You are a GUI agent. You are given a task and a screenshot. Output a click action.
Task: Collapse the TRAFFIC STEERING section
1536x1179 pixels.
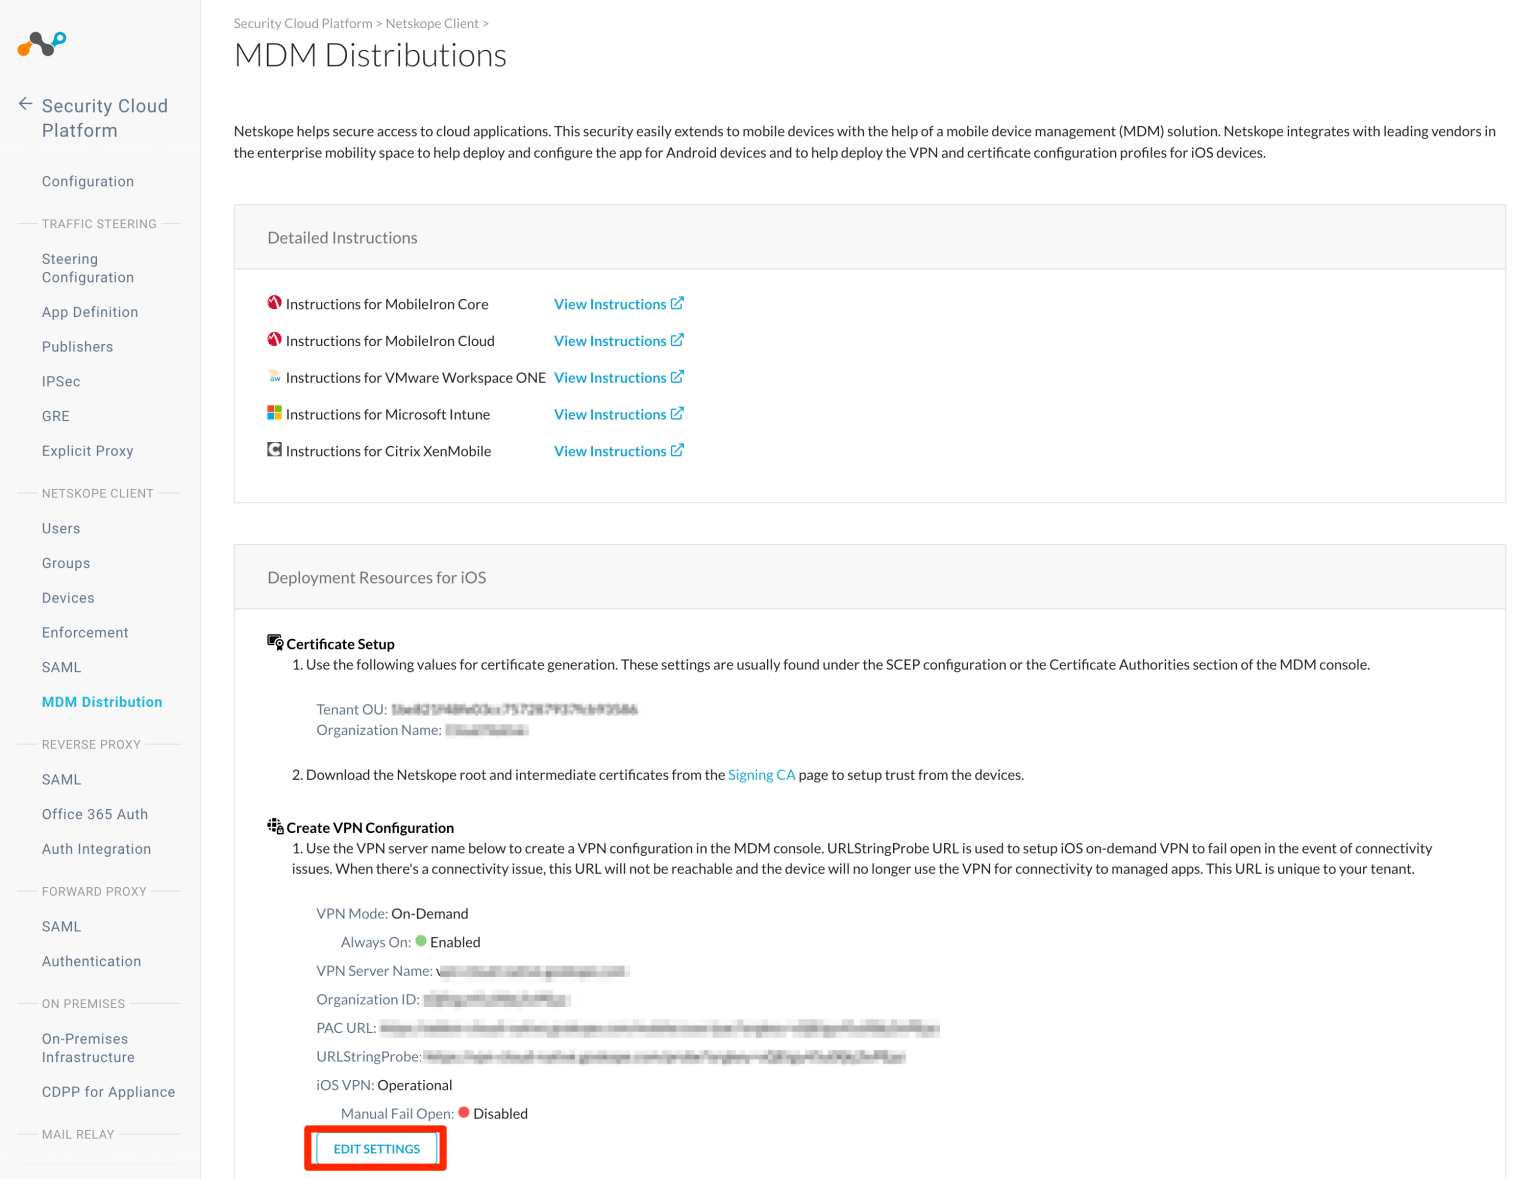click(x=98, y=223)
